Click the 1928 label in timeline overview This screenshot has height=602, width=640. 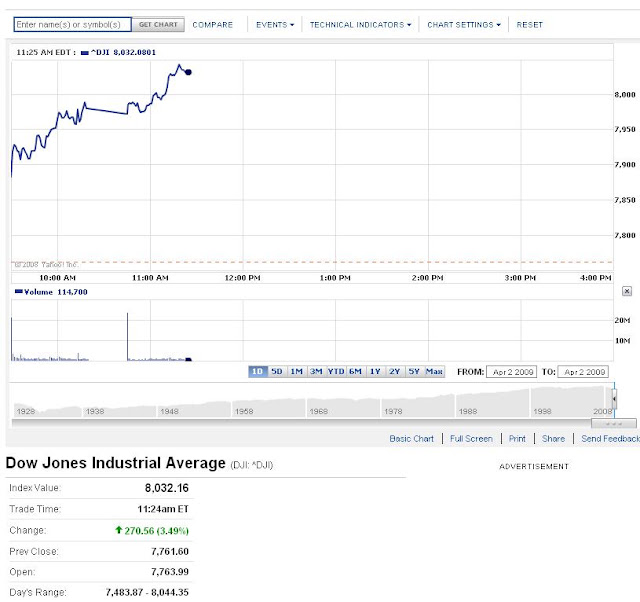pos(26,411)
